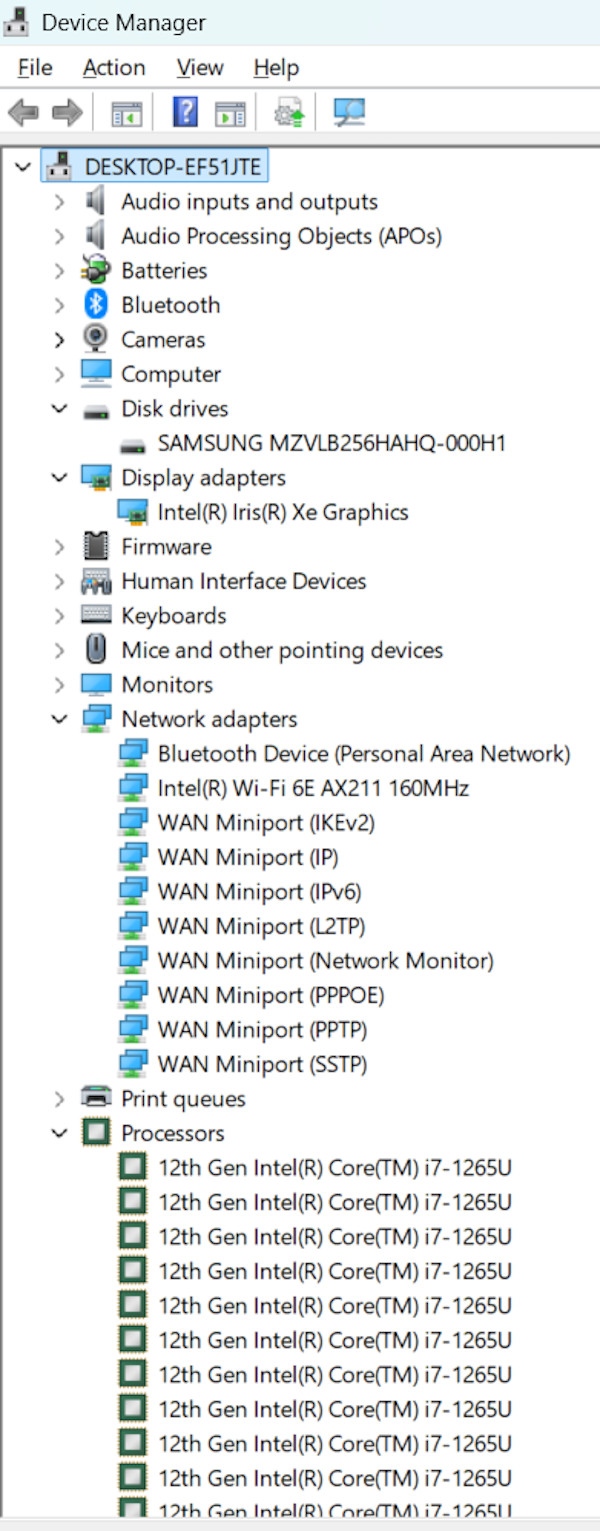This screenshot has height=1531, width=600.
Task: Click the Help question mark toolbar icon
Action: pos(185,112)
